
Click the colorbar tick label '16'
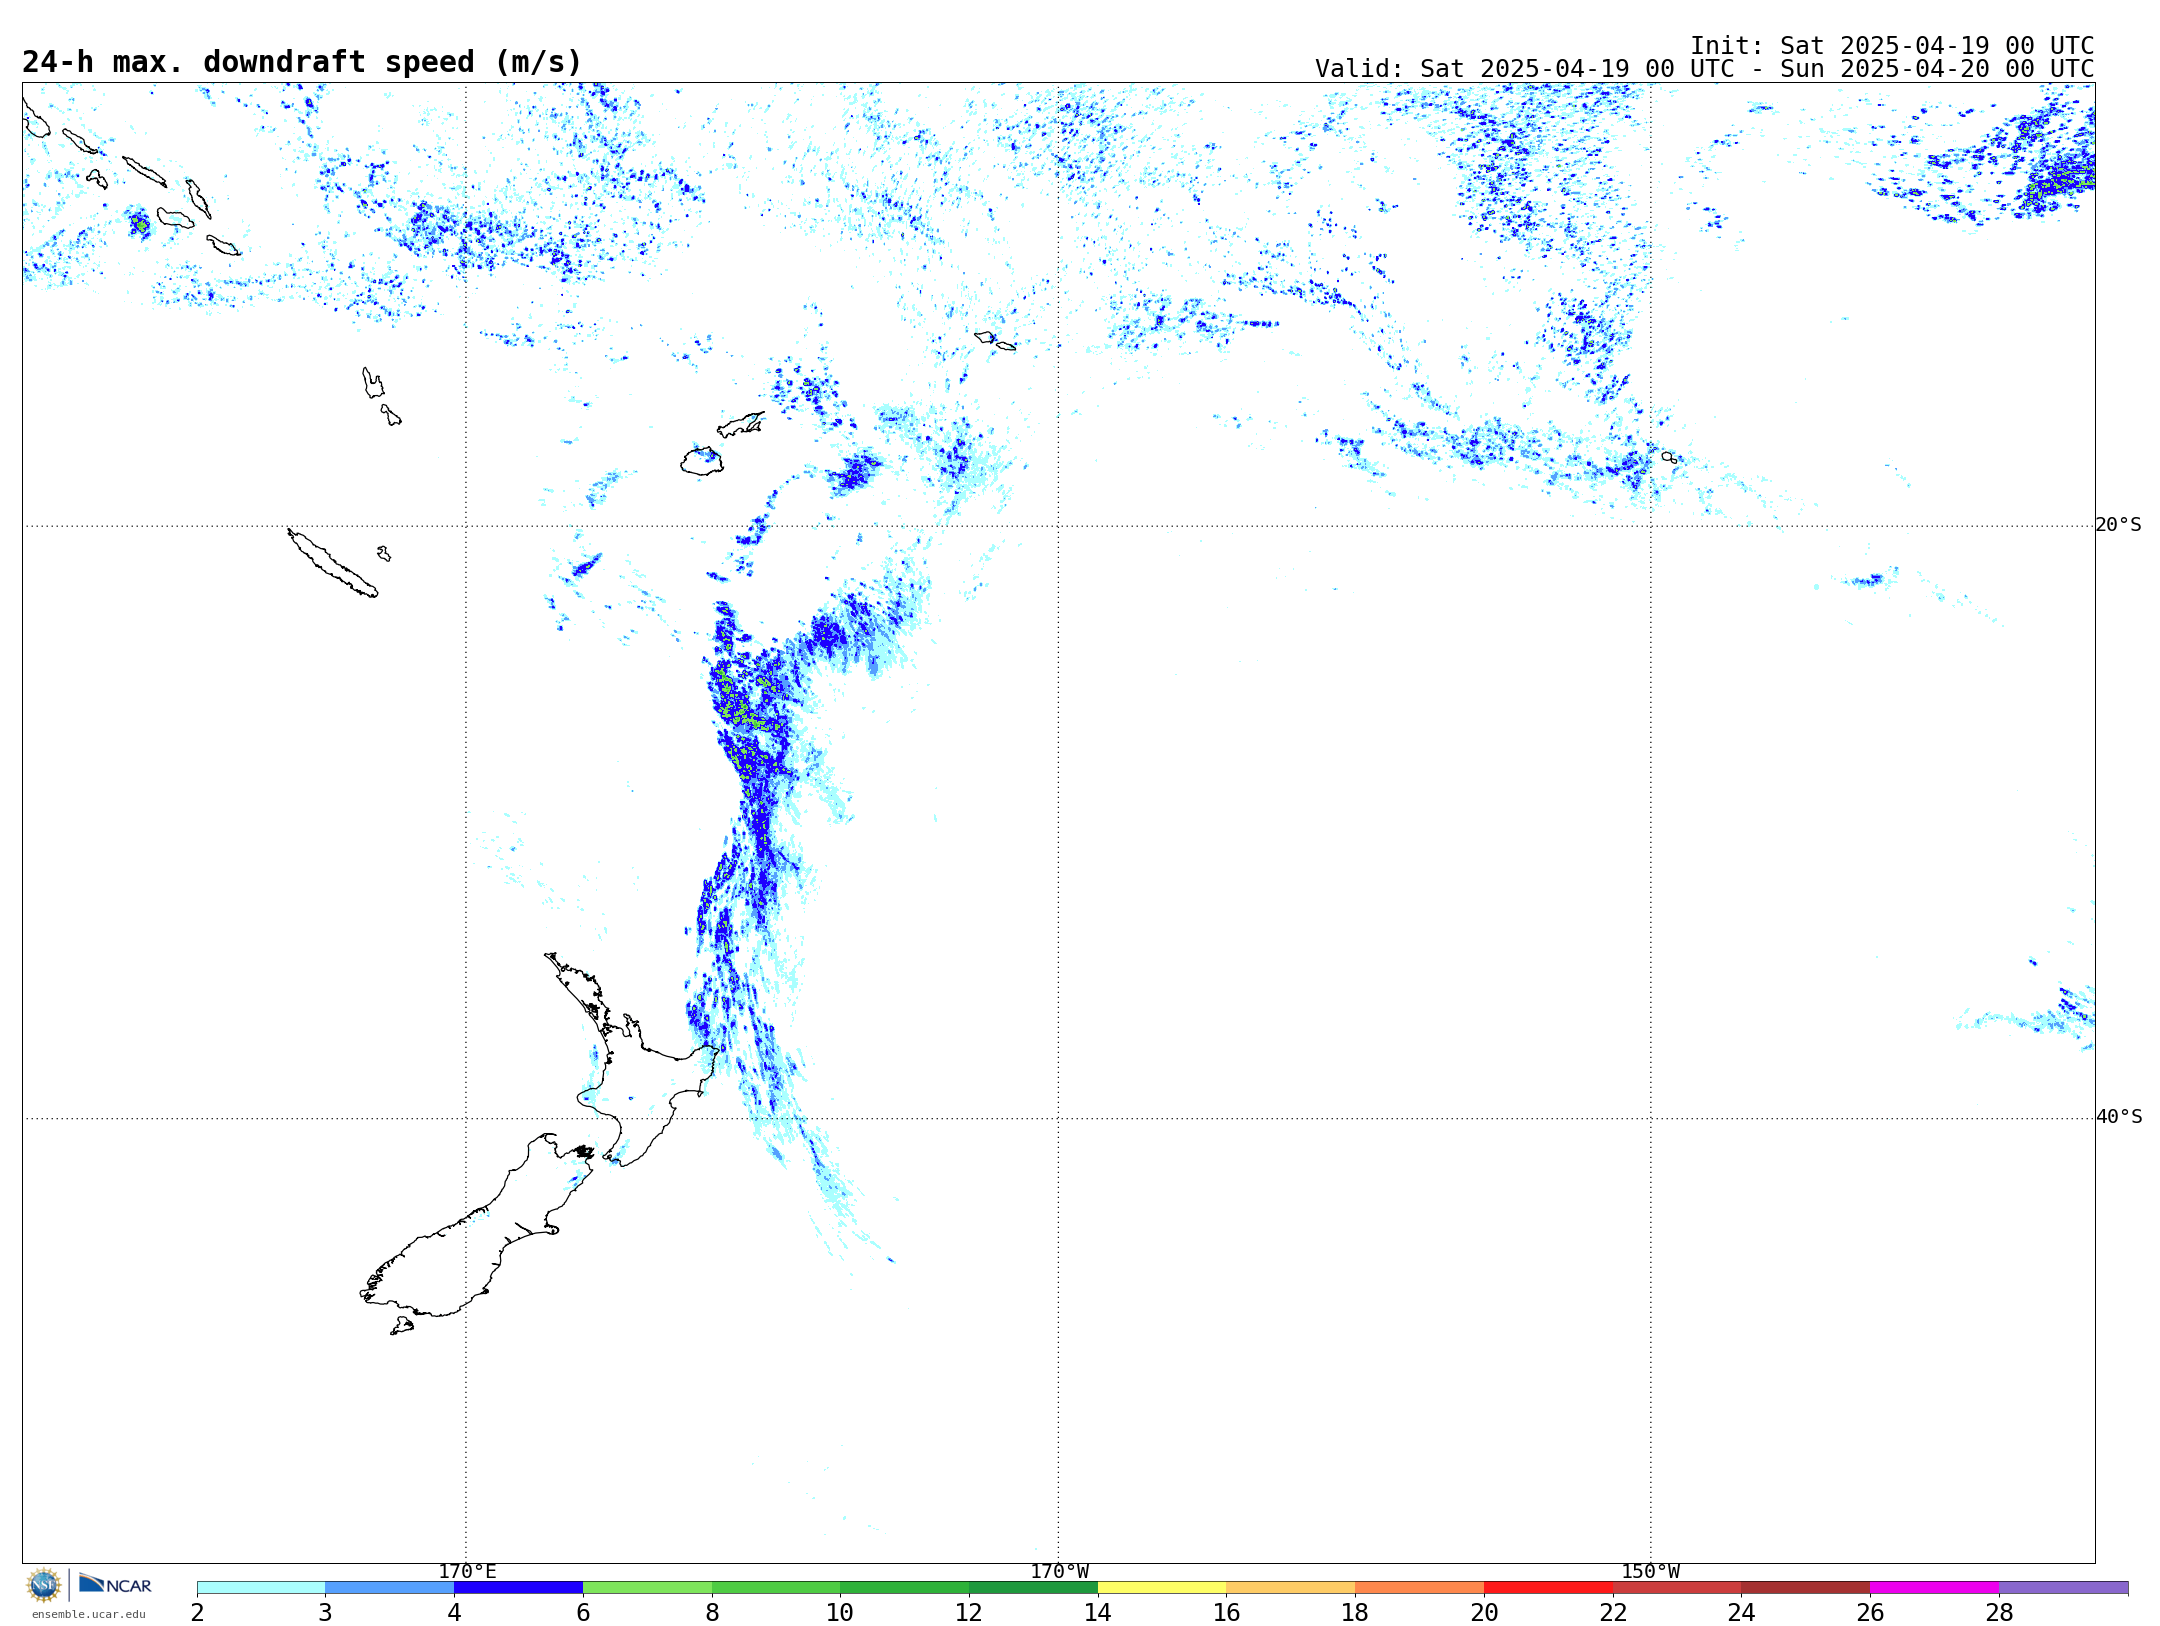coord(1227,1613)
